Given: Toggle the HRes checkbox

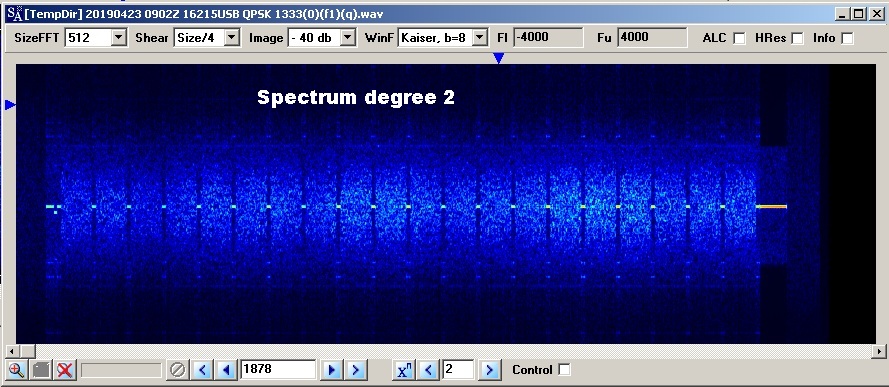Looking at the screenshot, I should pos(797,39).
